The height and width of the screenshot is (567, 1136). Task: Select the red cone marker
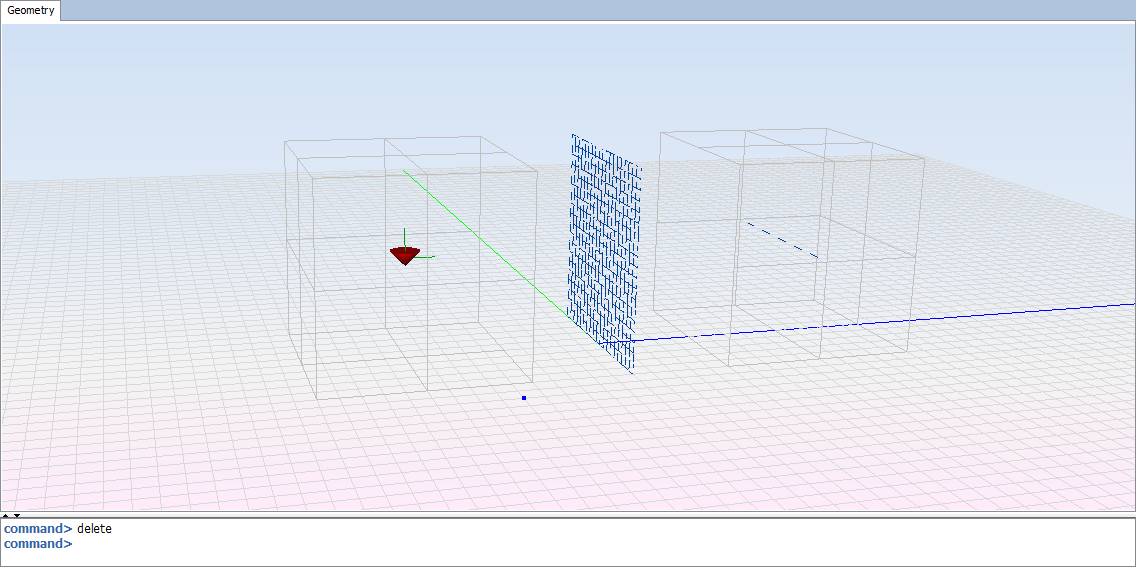404,256
